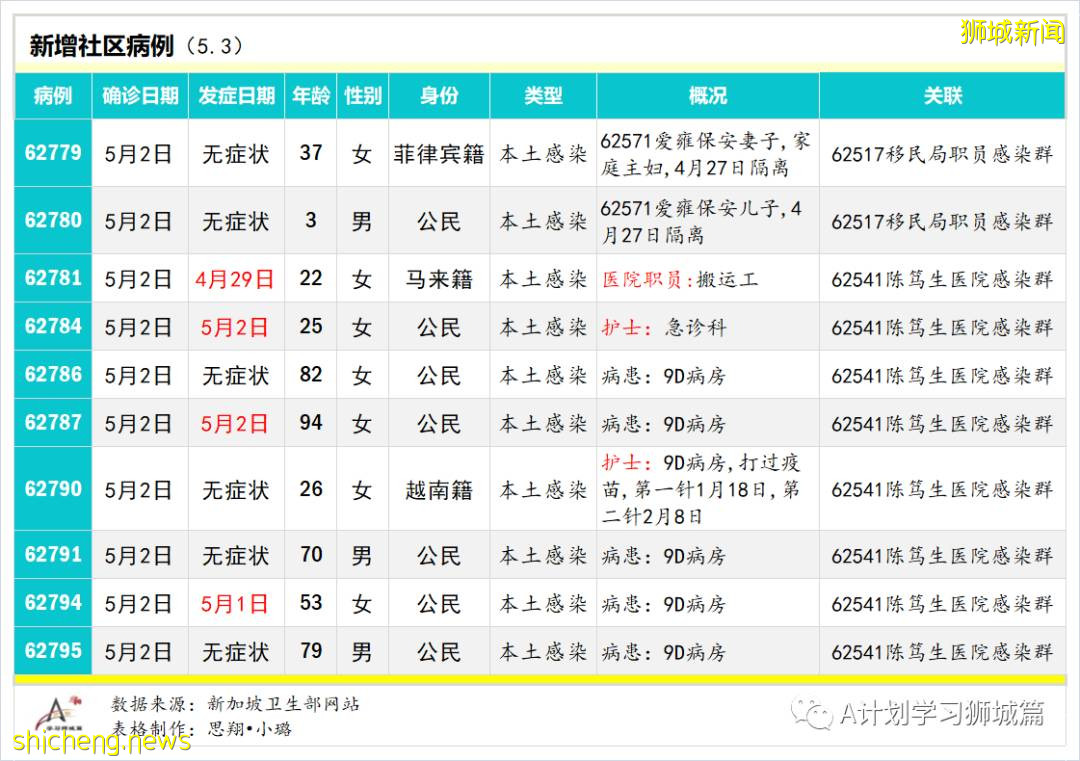The width and height of the screenshot is (1080, 761).
Task: Expand the 护士：9D病房 vaccination details cell
Action: tap(710, 490)
